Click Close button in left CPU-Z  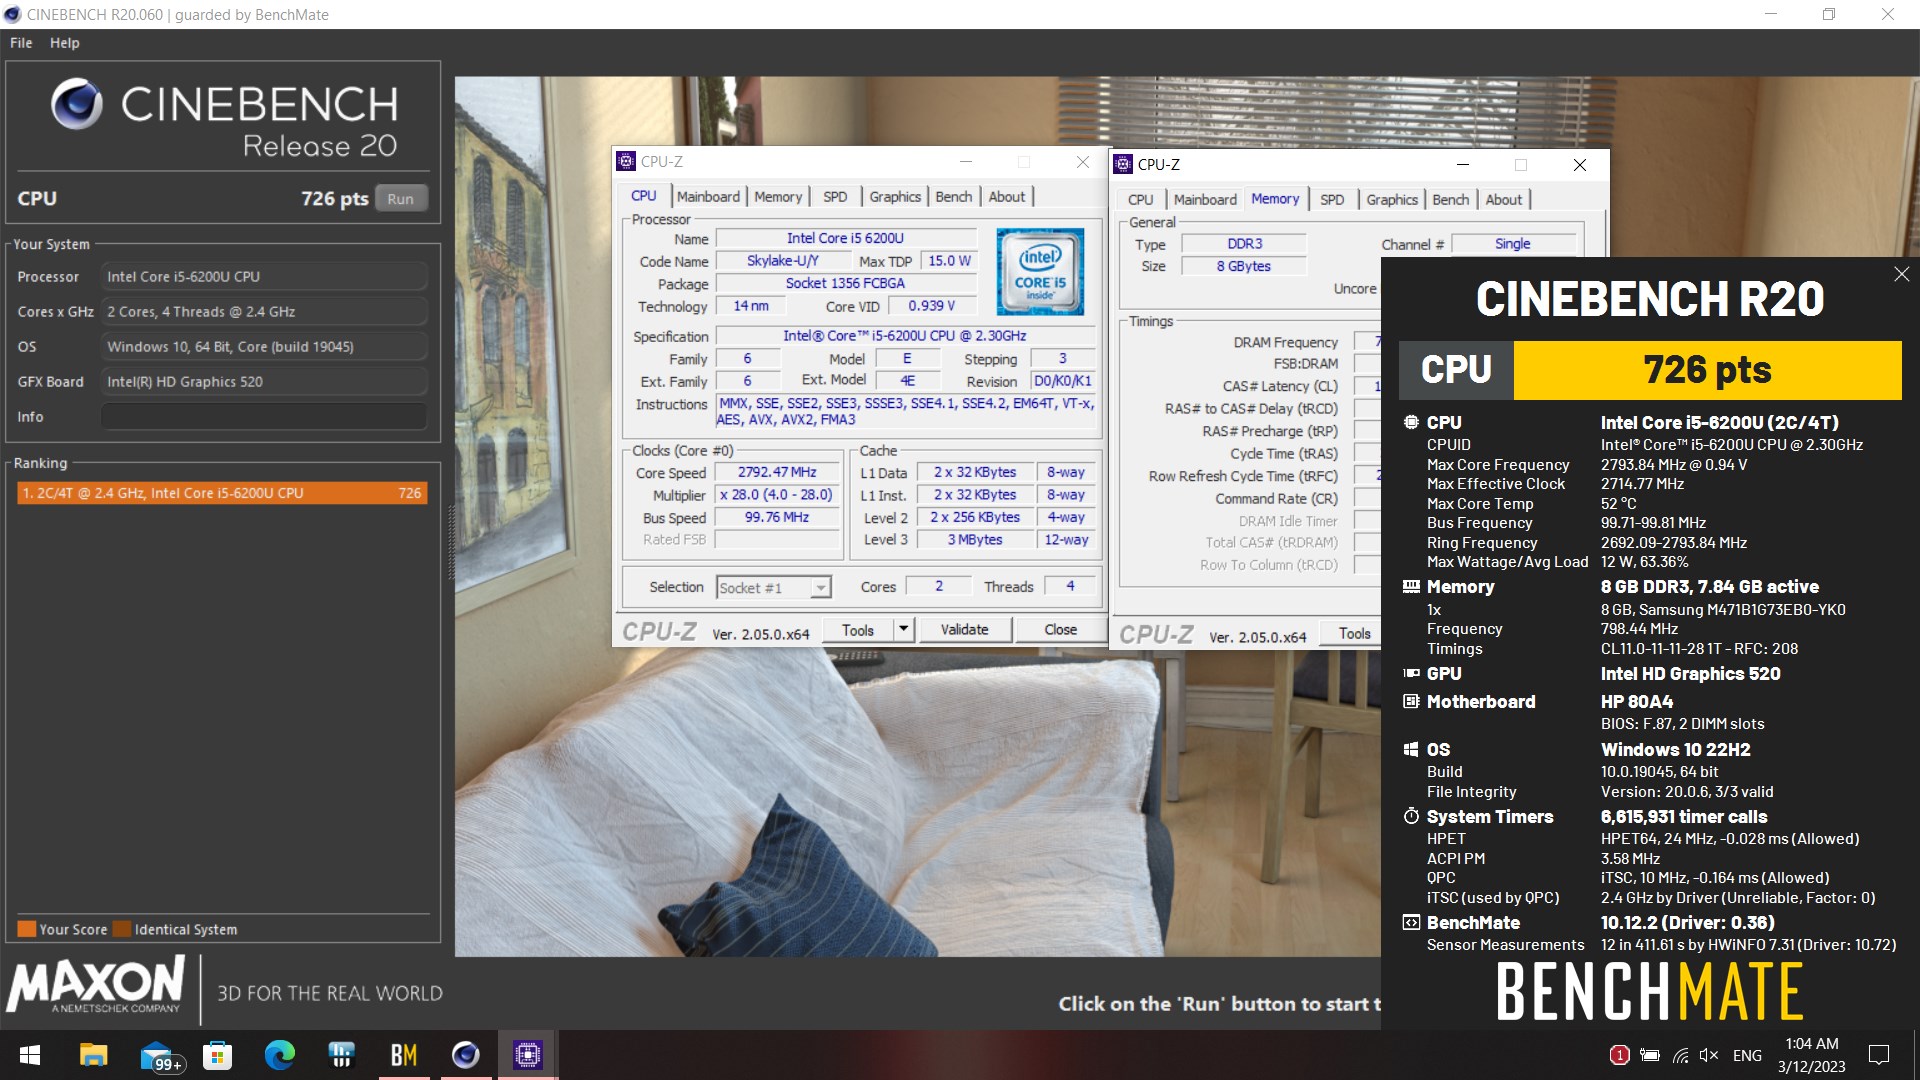pos(1060,629)
